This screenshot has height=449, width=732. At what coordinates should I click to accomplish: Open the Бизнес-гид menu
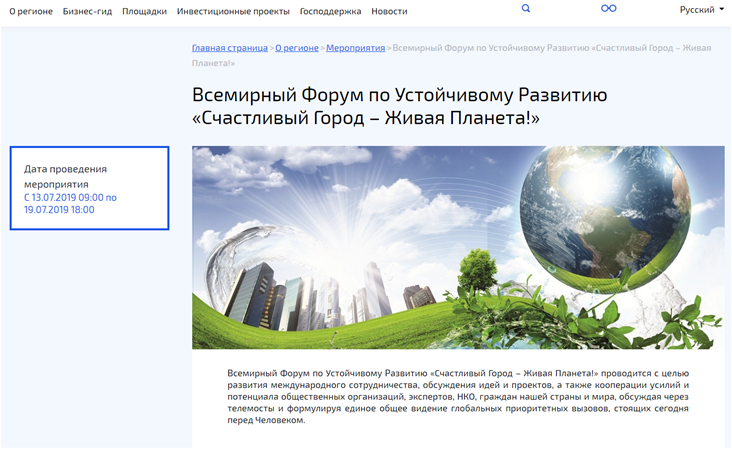87,11
